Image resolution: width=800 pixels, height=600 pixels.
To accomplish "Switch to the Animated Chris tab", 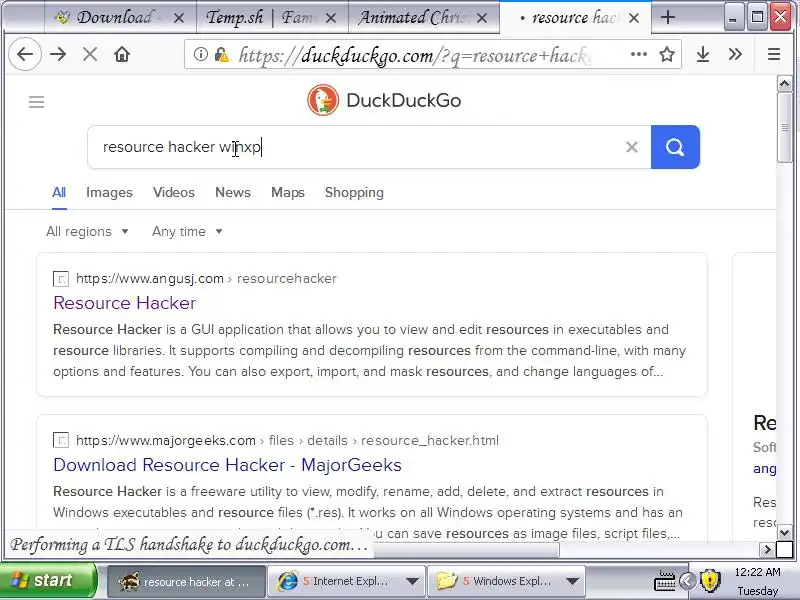I will click(423, 18).
